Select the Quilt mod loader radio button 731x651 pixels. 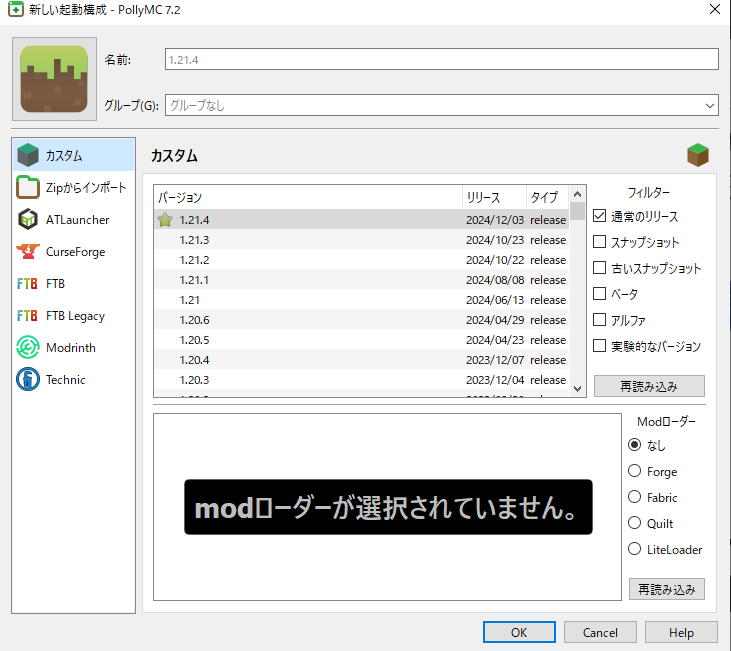634,523
